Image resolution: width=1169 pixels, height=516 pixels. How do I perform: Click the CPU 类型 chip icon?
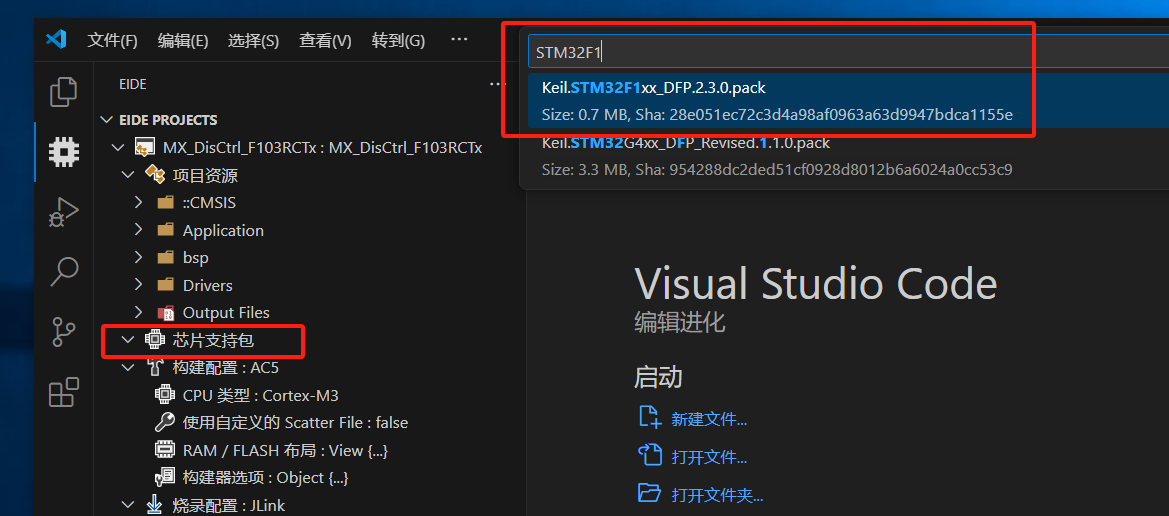tap(165, 394)
